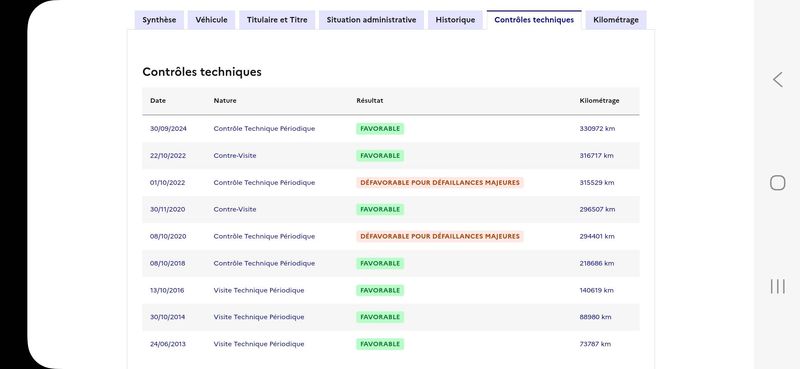Select the date 30/10/2014
Viewport: 800px width, 369px height.
tap(167, 317)
